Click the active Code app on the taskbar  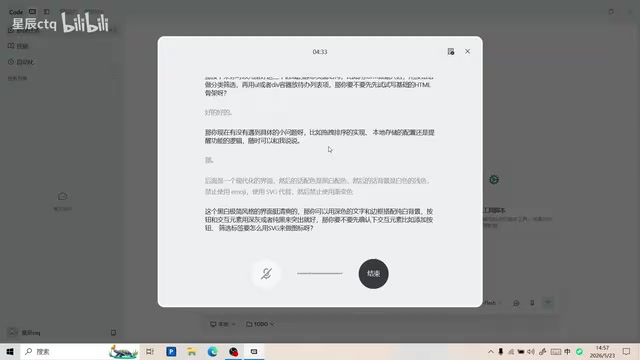(x=254, y=351)
